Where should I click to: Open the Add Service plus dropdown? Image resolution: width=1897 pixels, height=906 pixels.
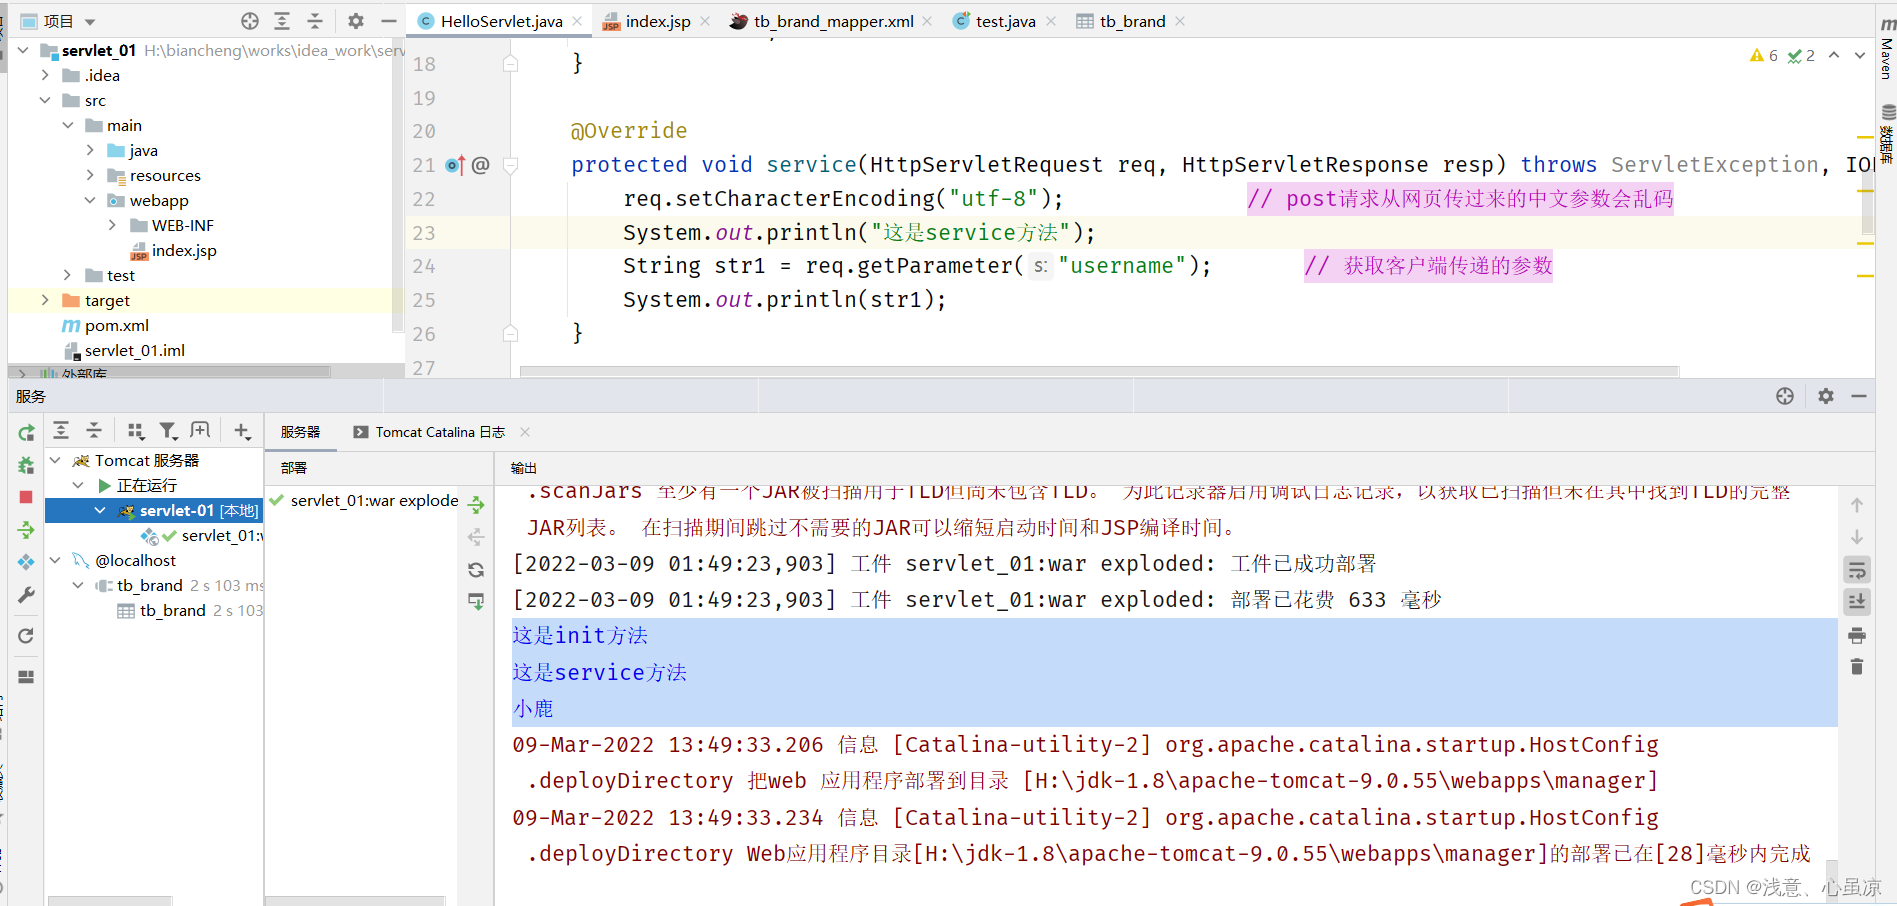tap(243, 431)
